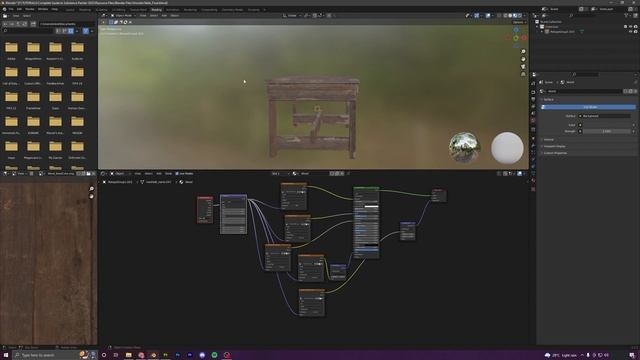Open the Edit menu
The width and height of the screenshot is (640, 360).
[x=19, y=9]
